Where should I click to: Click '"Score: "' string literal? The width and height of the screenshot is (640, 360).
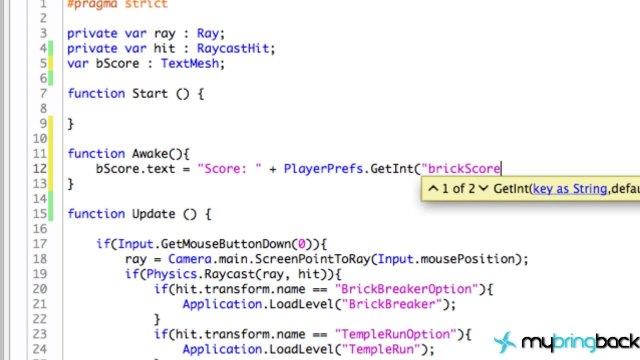coord(229,169)
